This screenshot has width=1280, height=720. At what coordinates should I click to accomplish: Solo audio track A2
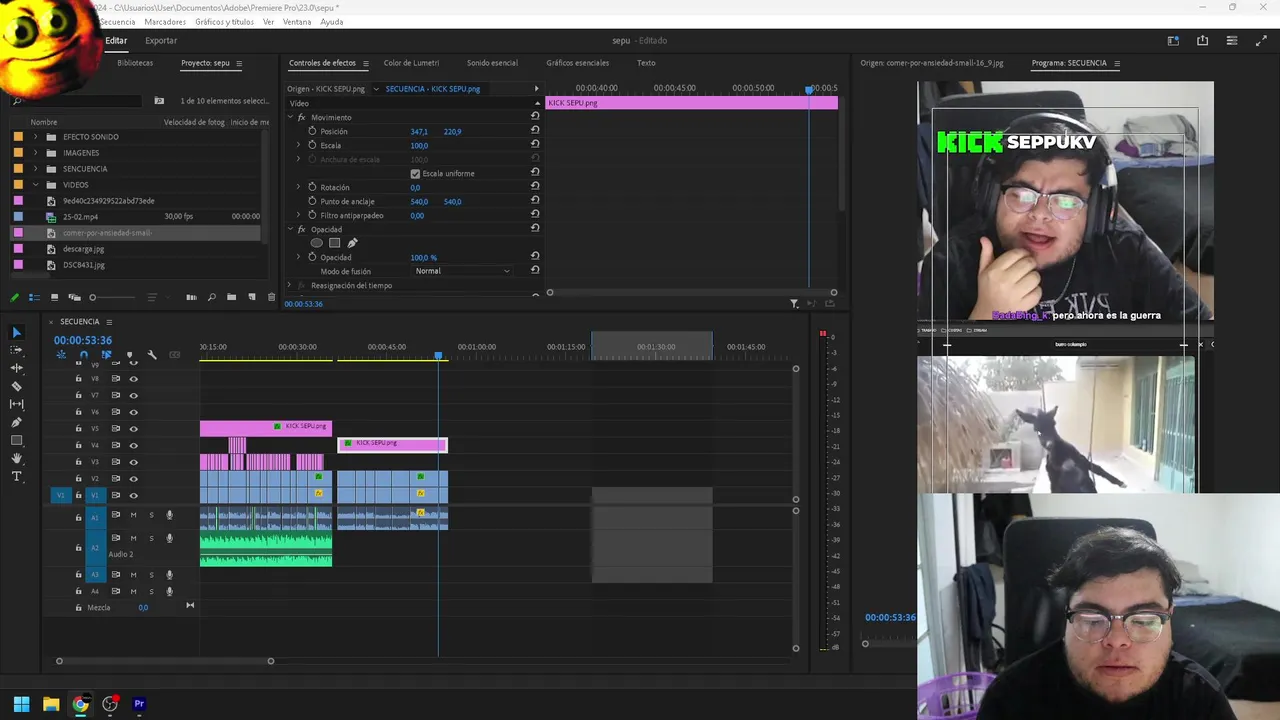(151, 538)
